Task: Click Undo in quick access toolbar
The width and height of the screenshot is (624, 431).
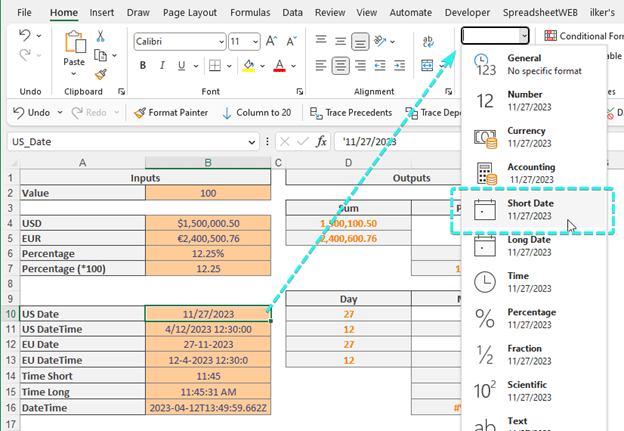Action: 31,113
